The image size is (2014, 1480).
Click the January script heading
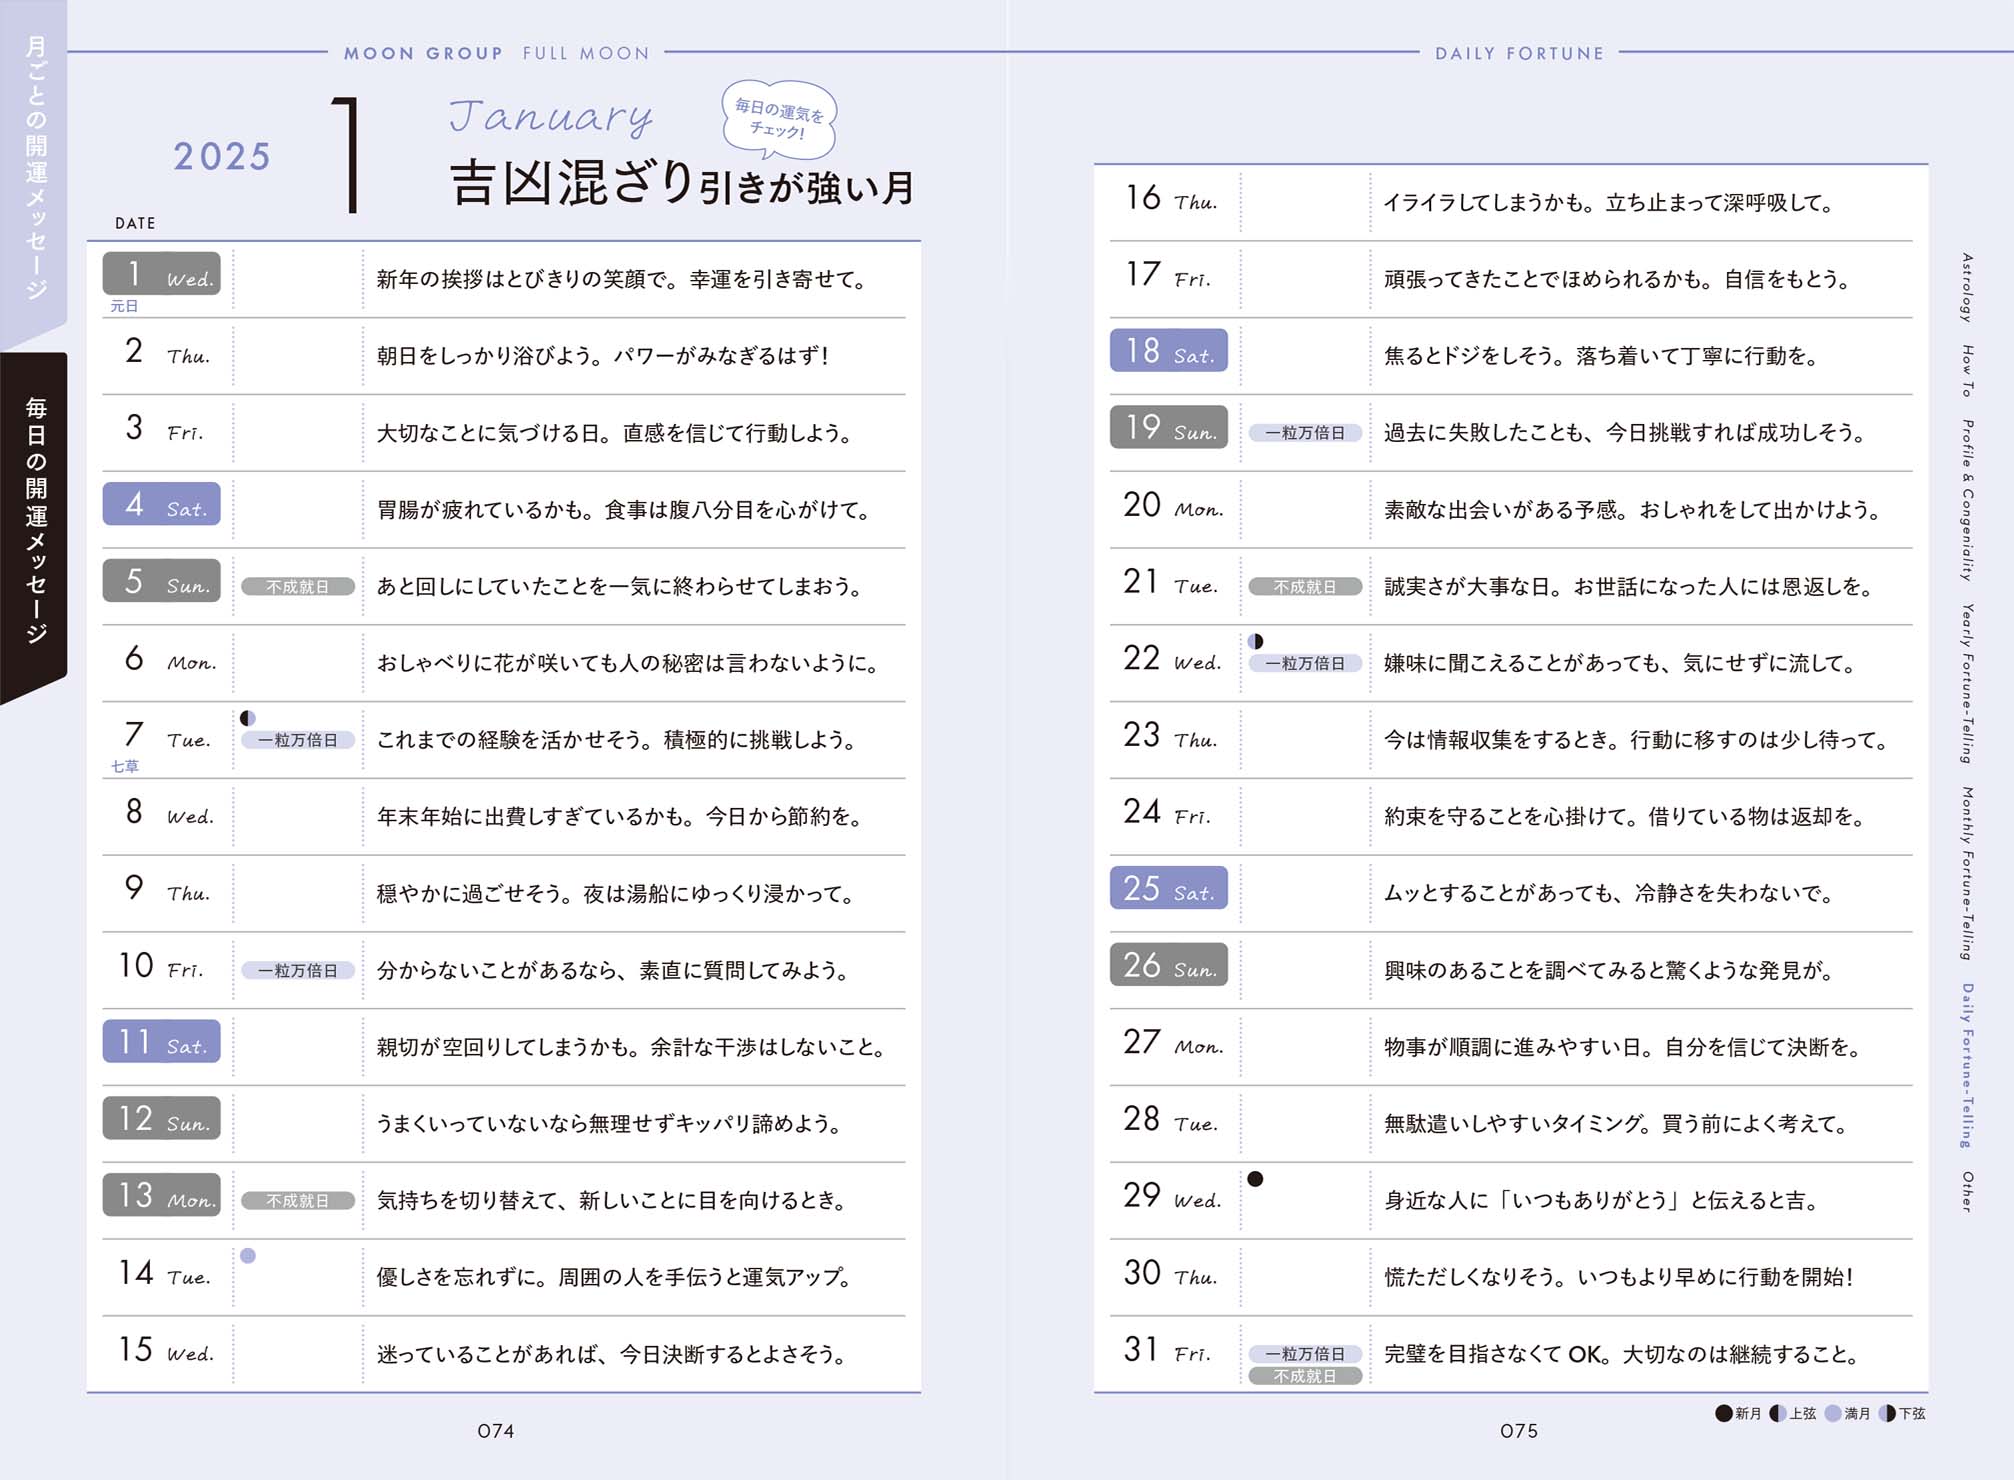tap(551, 118)
